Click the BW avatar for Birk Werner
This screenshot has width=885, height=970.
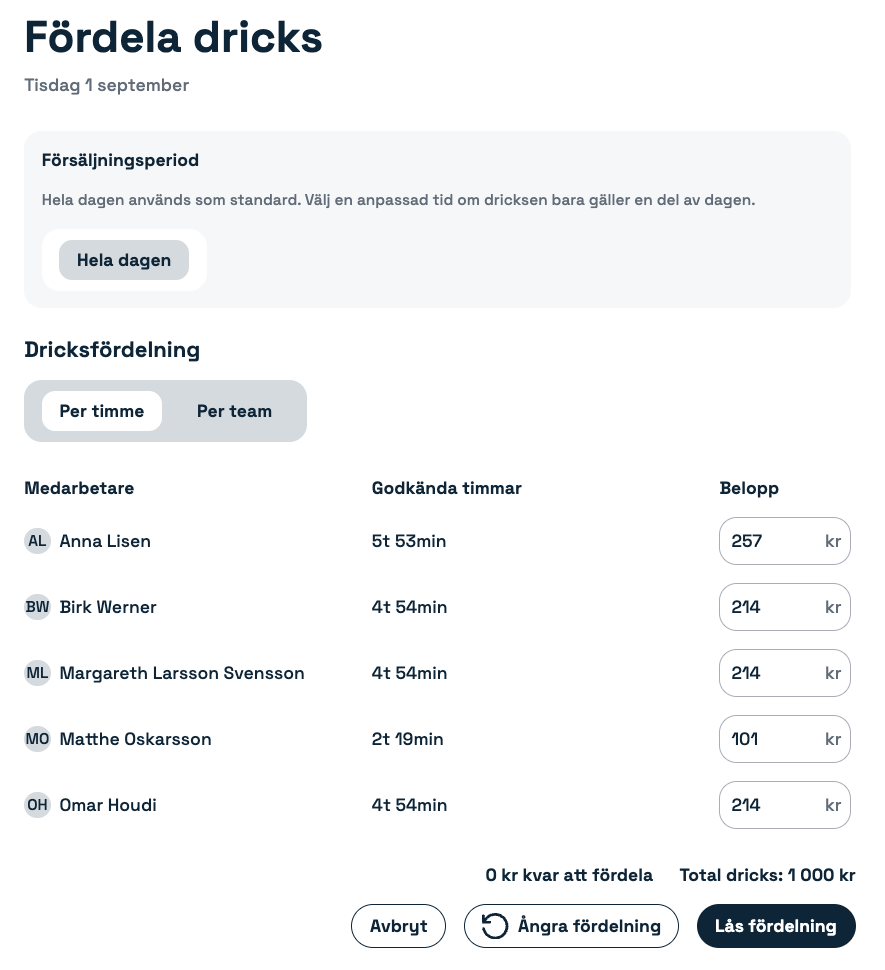coord(37,607)
